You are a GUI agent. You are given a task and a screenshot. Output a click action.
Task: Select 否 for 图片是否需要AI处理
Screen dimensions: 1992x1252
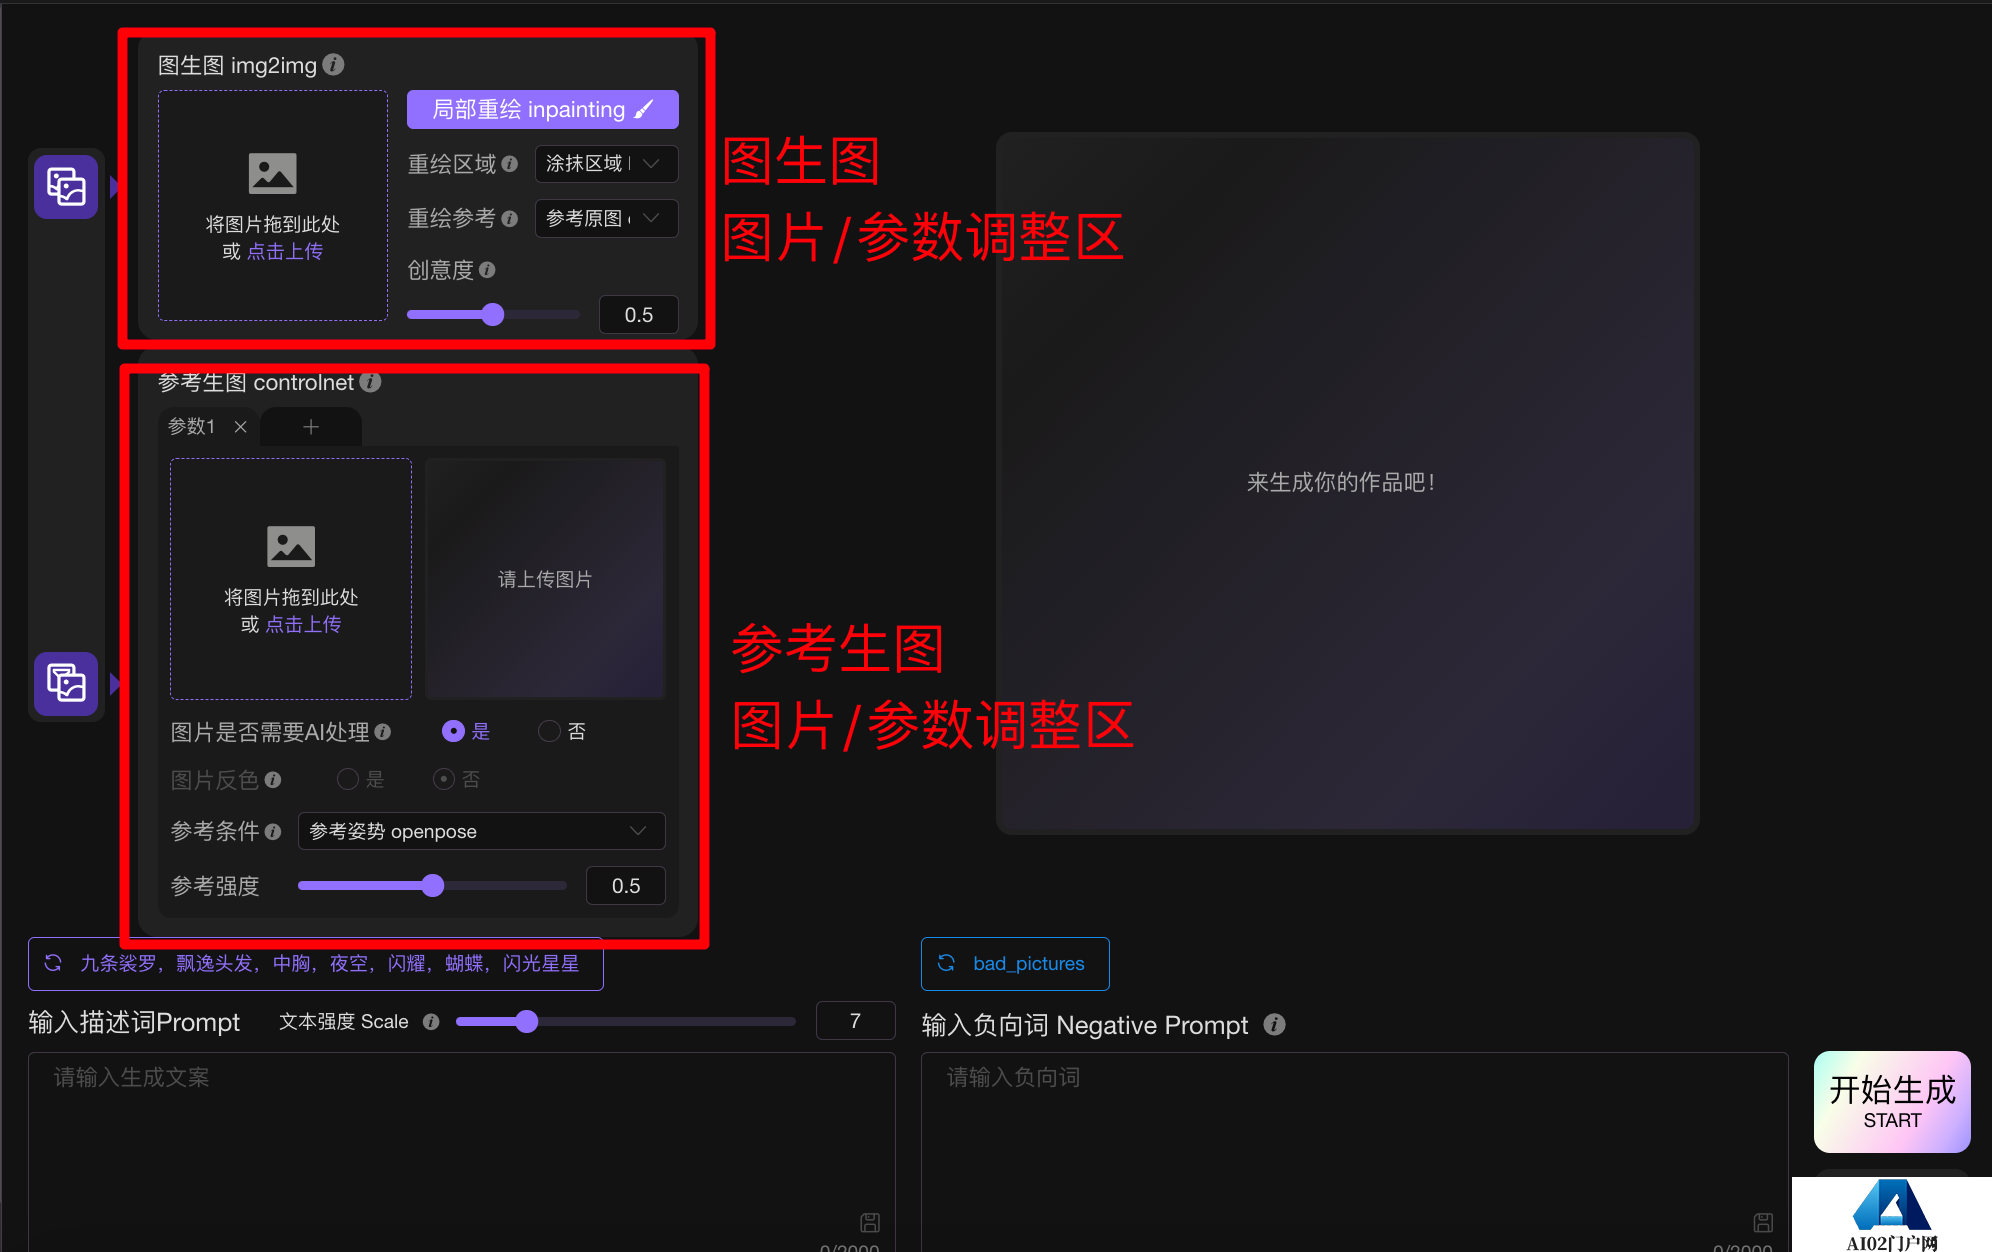549,731
